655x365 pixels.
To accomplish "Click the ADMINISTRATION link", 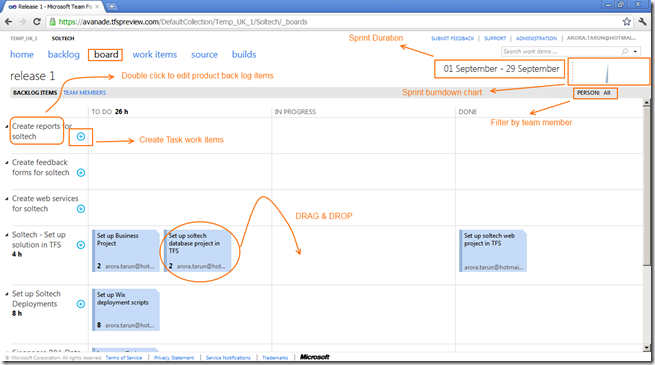I will [x=536, y=38].
